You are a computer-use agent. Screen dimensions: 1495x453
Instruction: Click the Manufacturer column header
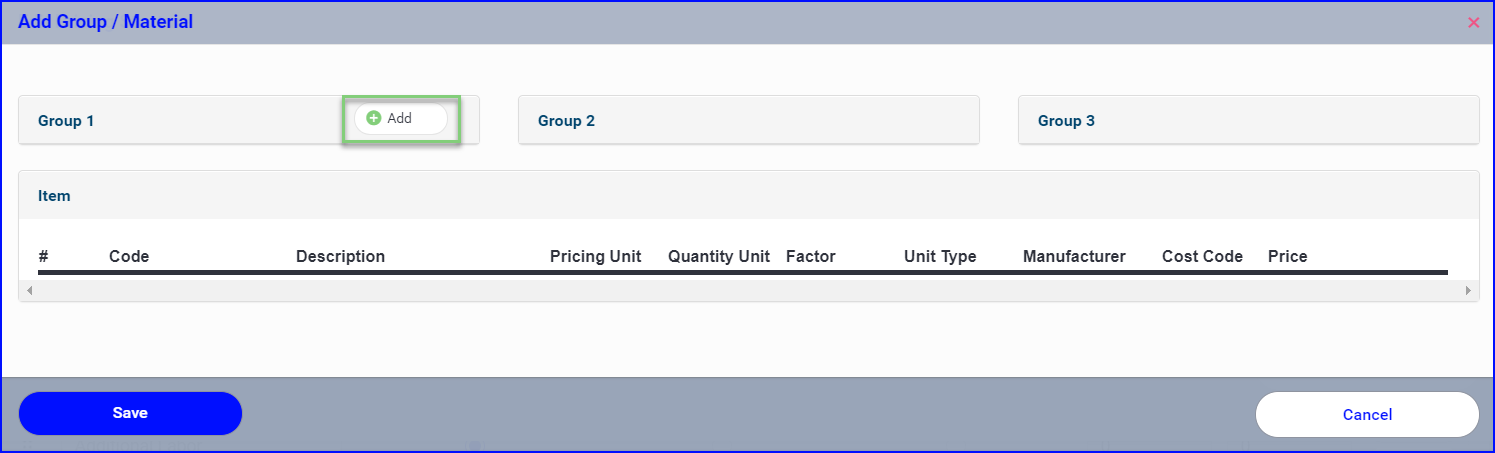tap(1074, 256)
